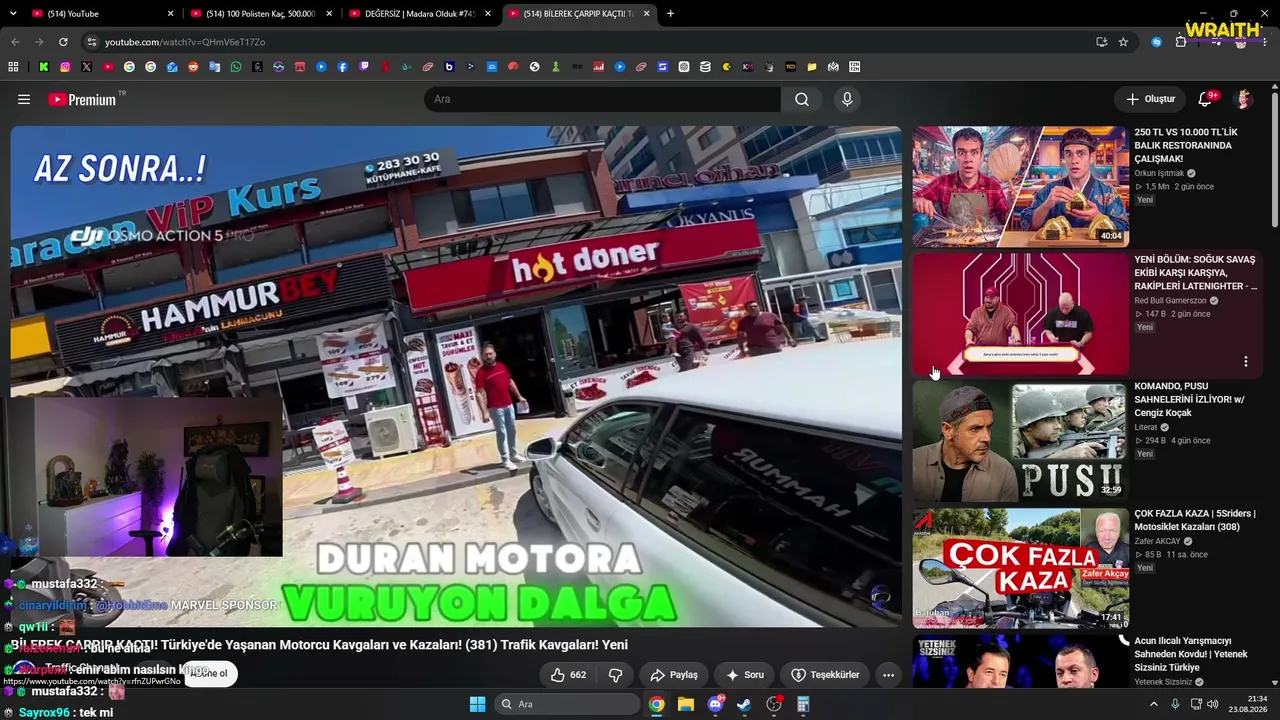
Task: View site information in the address bar
Action: click(91, 42)
